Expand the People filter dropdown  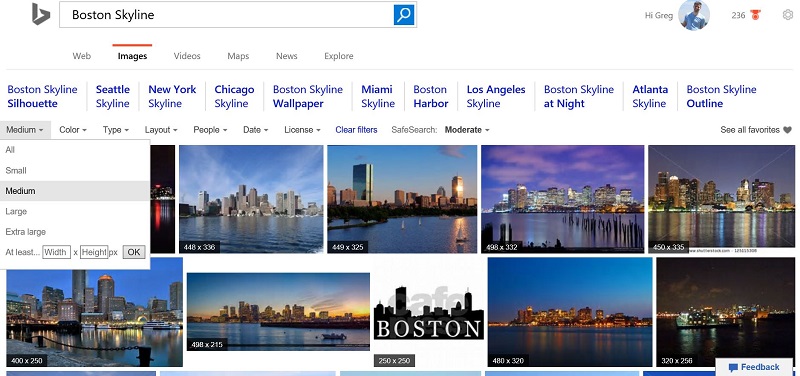click(210, 130)
